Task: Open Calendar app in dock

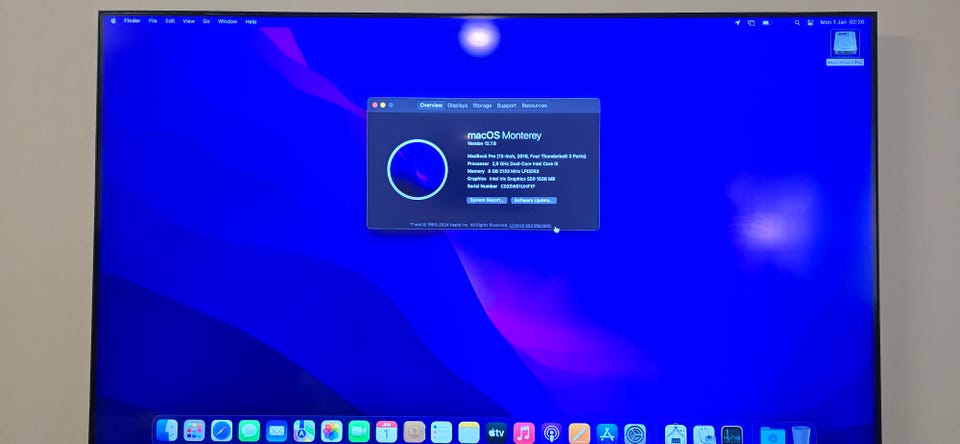Action: pos(386,431)
